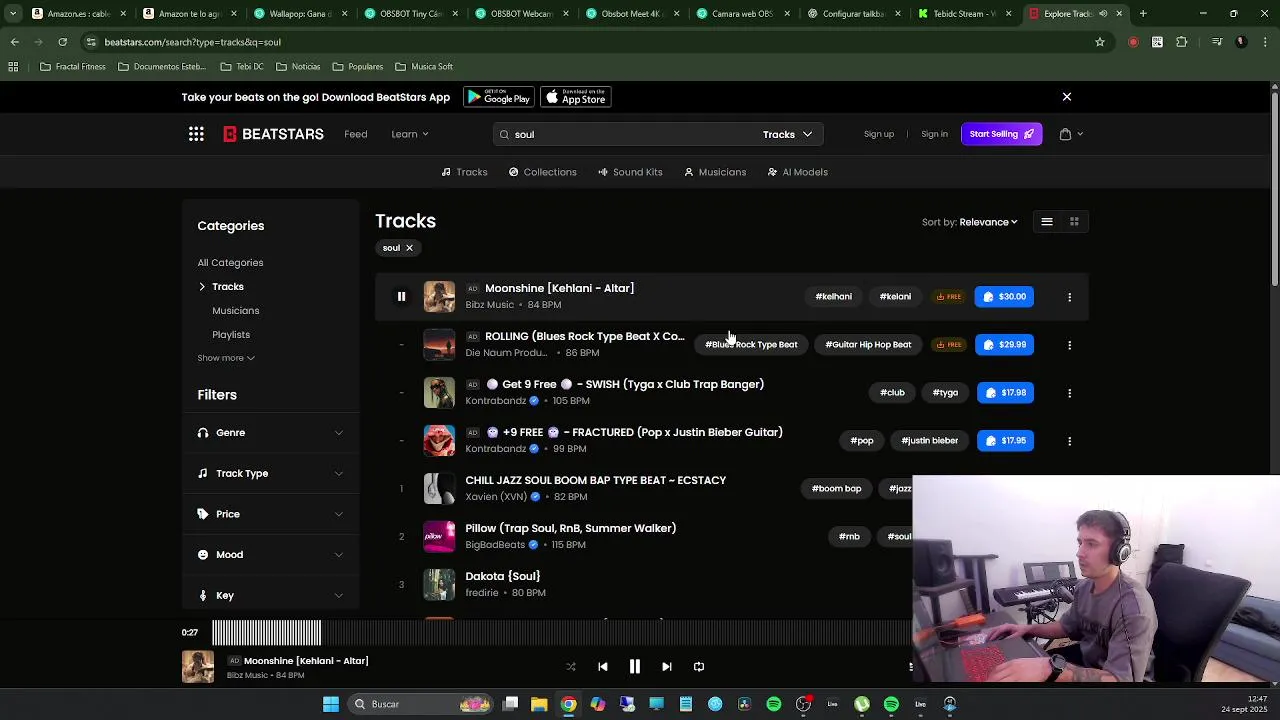Pause playback in the bottom player
This screenshot has width=1280, height=720.
coord(634,667)
